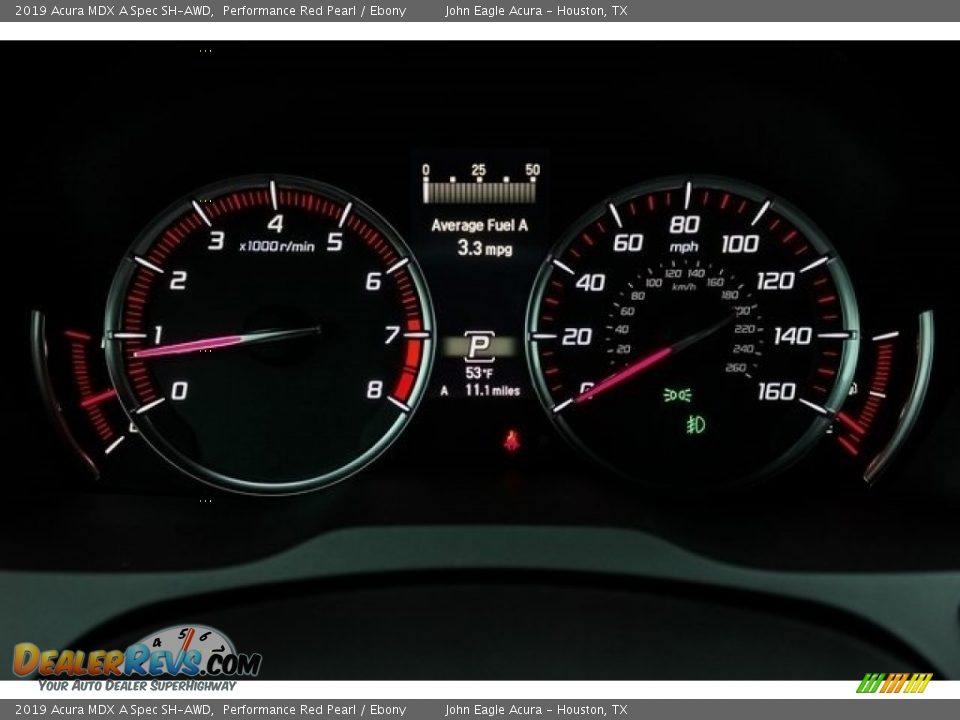Viewport: 960px width, 720px height.
Task: Click the 11.1 miles trip reading
Action: click(492, 391)
